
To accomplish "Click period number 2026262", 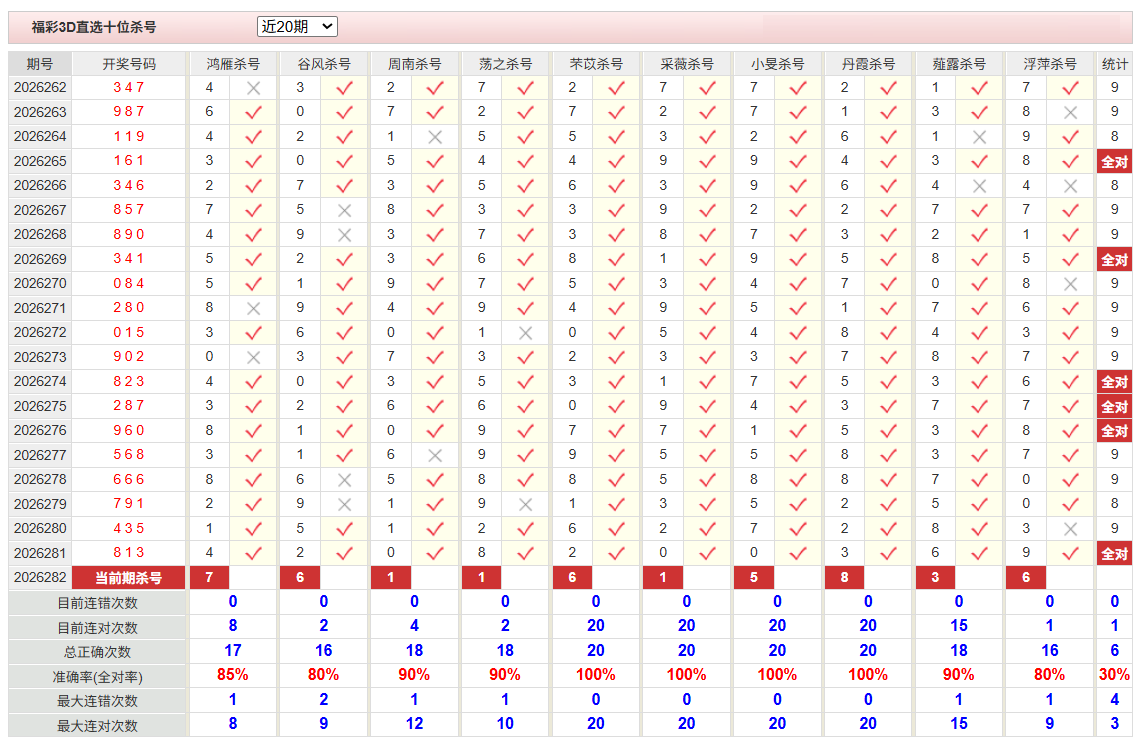I will coord(40,88).
